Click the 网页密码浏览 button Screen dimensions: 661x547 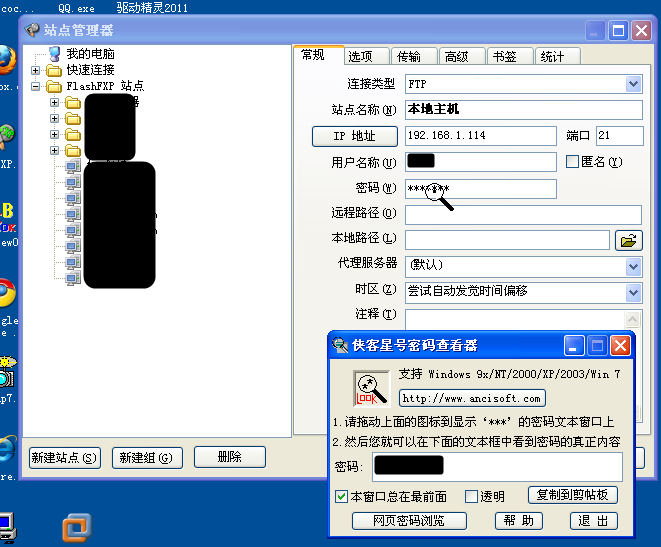point(409,521)
